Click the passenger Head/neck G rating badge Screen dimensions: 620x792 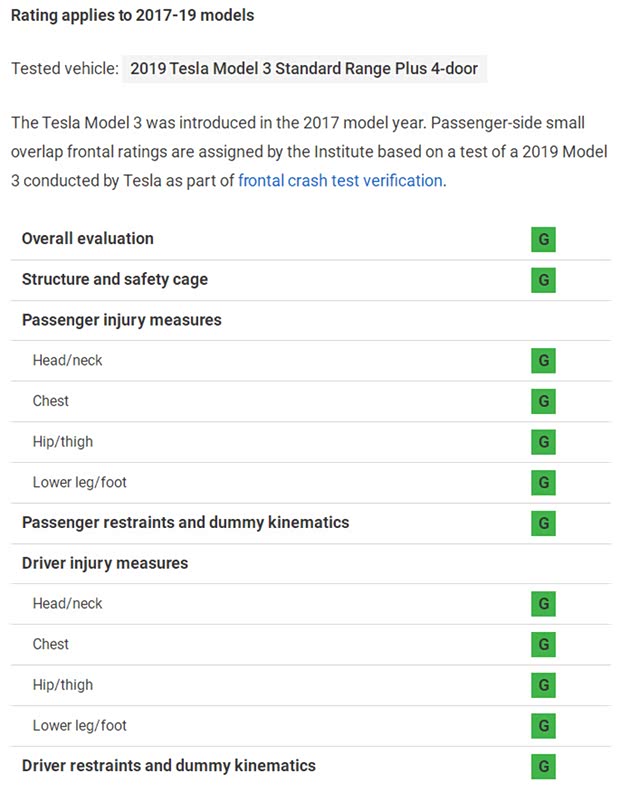(543, 361)
